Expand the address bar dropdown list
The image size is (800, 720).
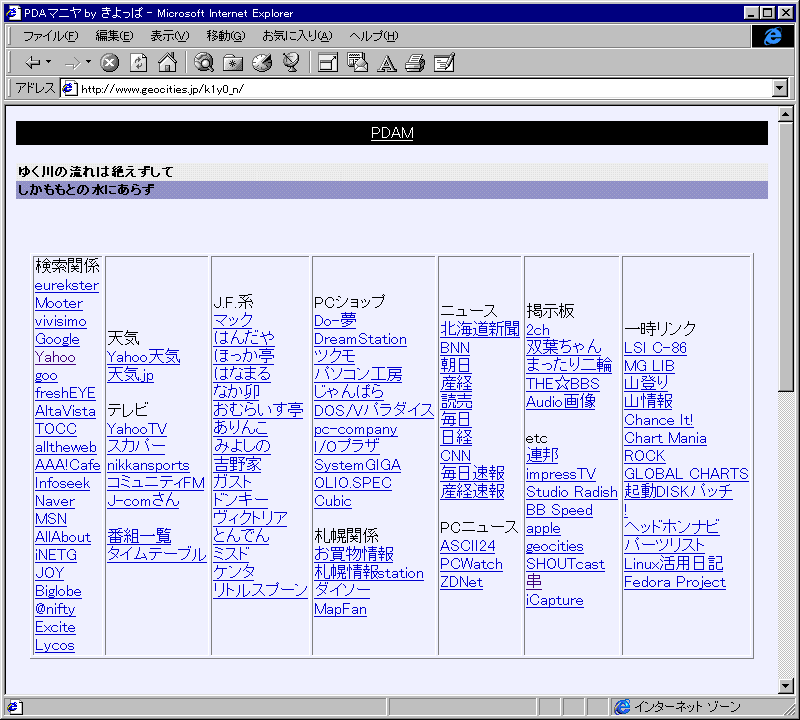(x=780, y=89)
